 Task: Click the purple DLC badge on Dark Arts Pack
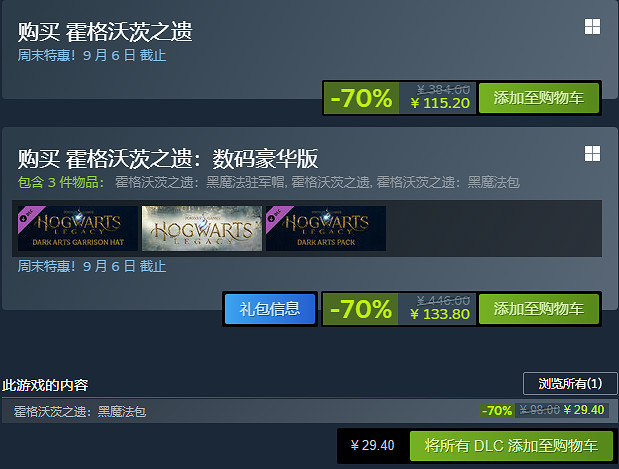(277, 216)
